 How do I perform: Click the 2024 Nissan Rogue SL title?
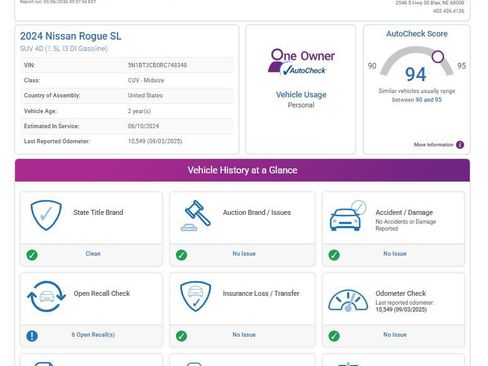[71, 36]
